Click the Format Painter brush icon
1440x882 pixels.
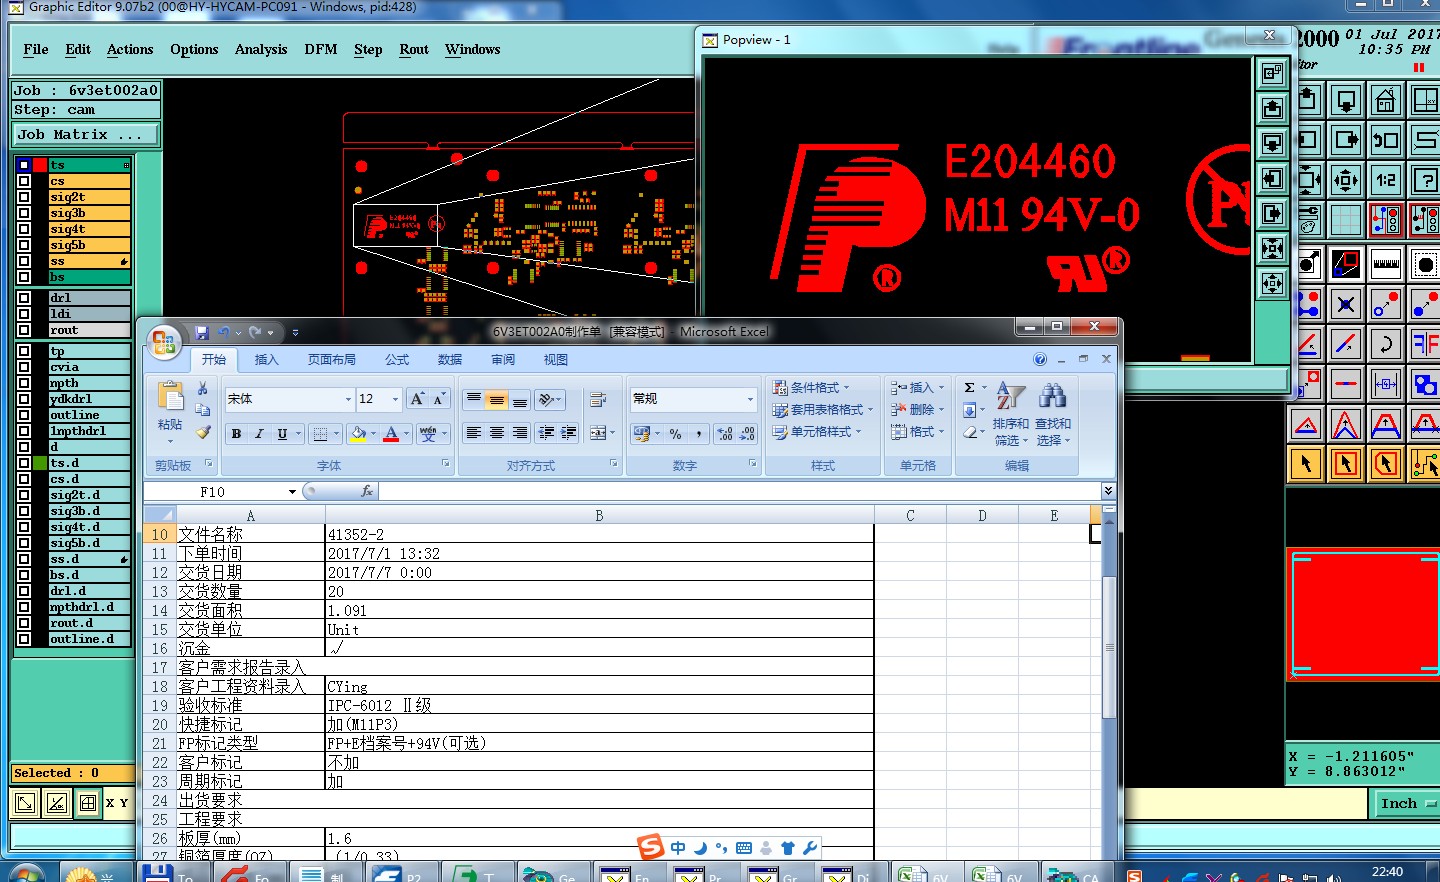[203, 432]
